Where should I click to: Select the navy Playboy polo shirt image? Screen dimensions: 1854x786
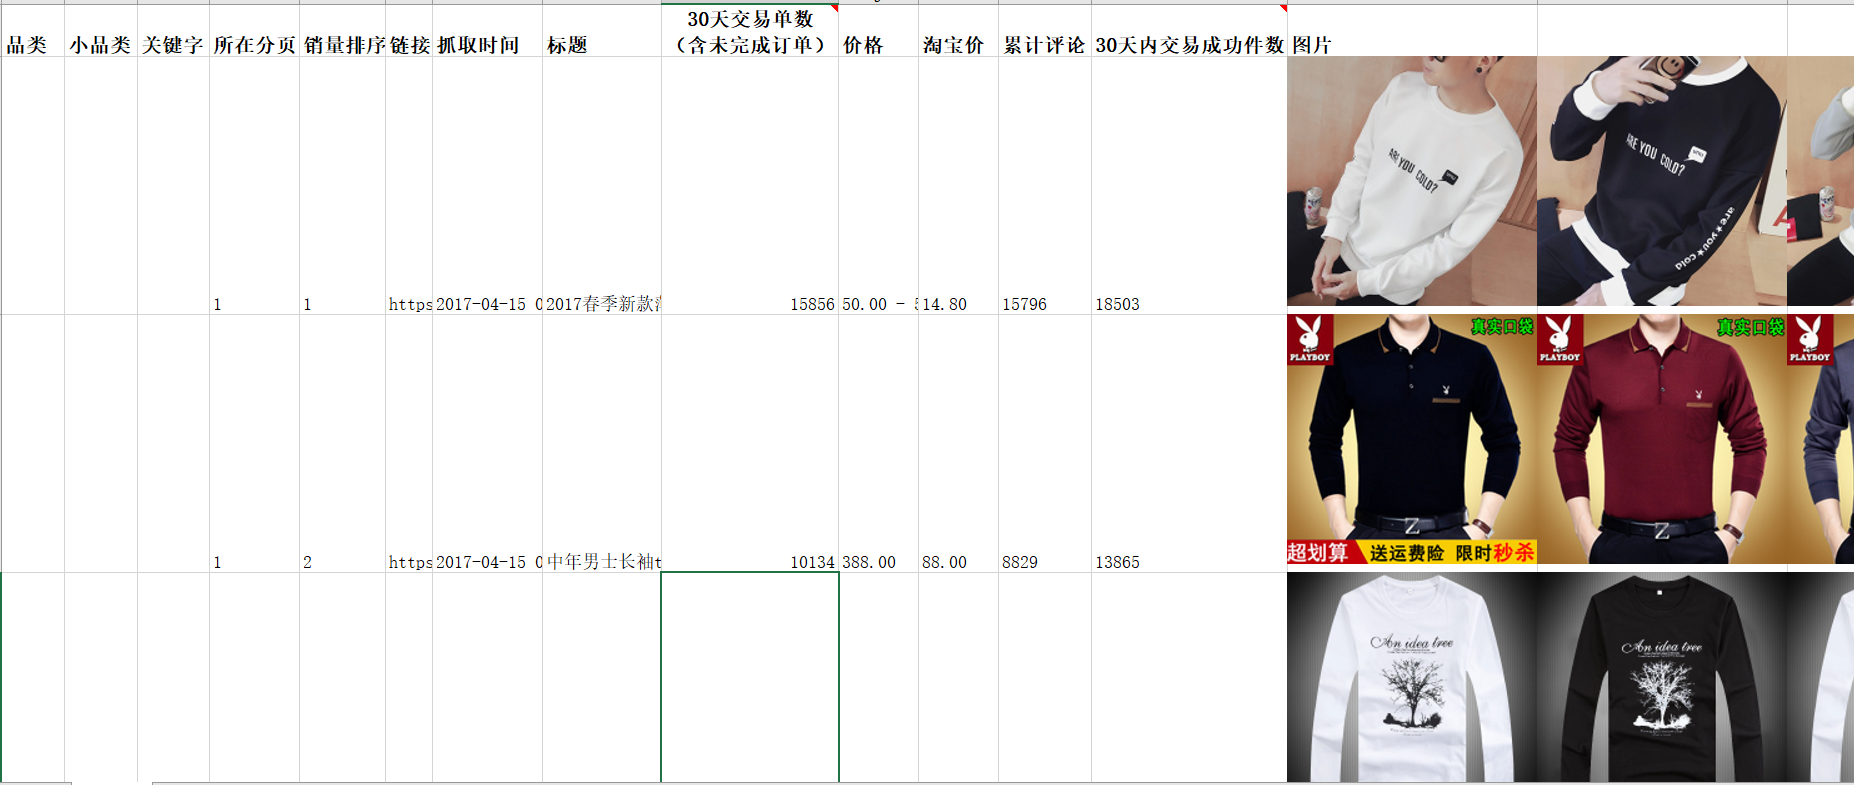[1412, 439]
